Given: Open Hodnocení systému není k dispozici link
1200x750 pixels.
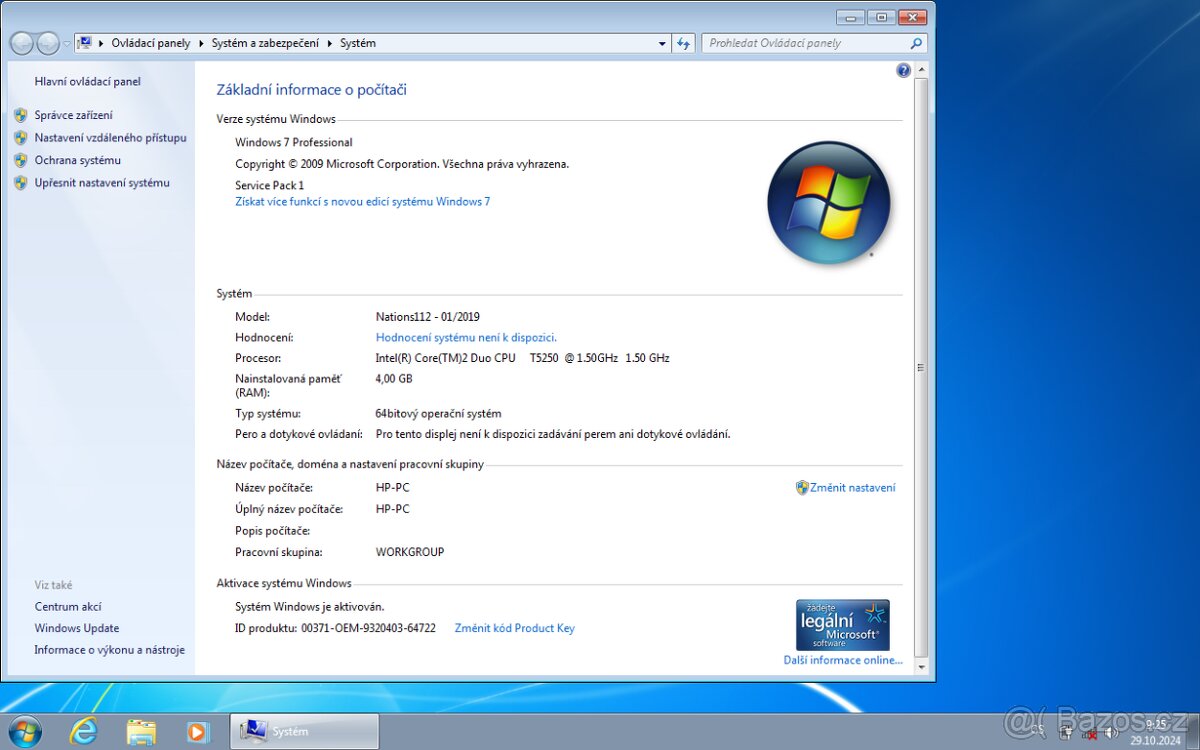Looking at the screenshot, I should click(466, 338).
